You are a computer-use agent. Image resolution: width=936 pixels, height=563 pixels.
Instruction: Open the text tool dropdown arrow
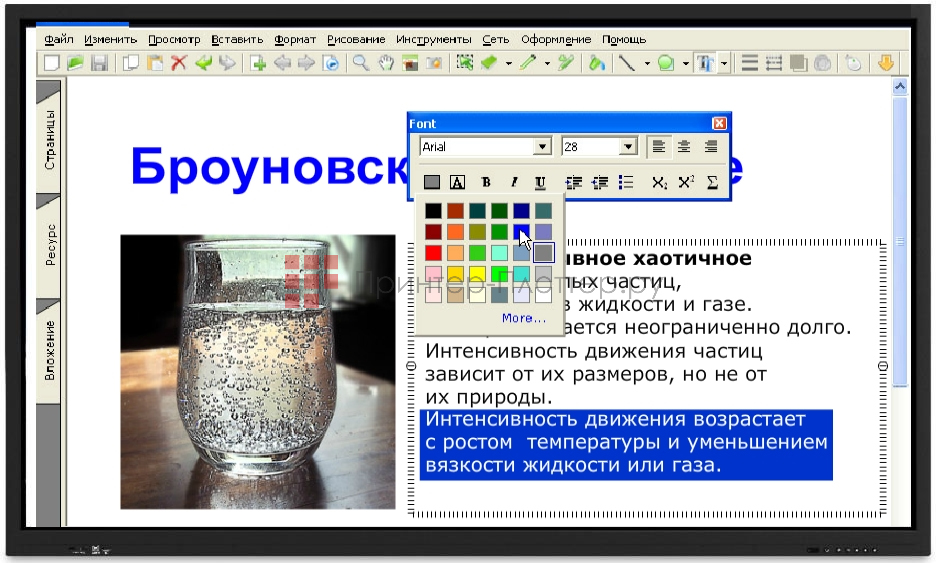[x=724, y=63]
